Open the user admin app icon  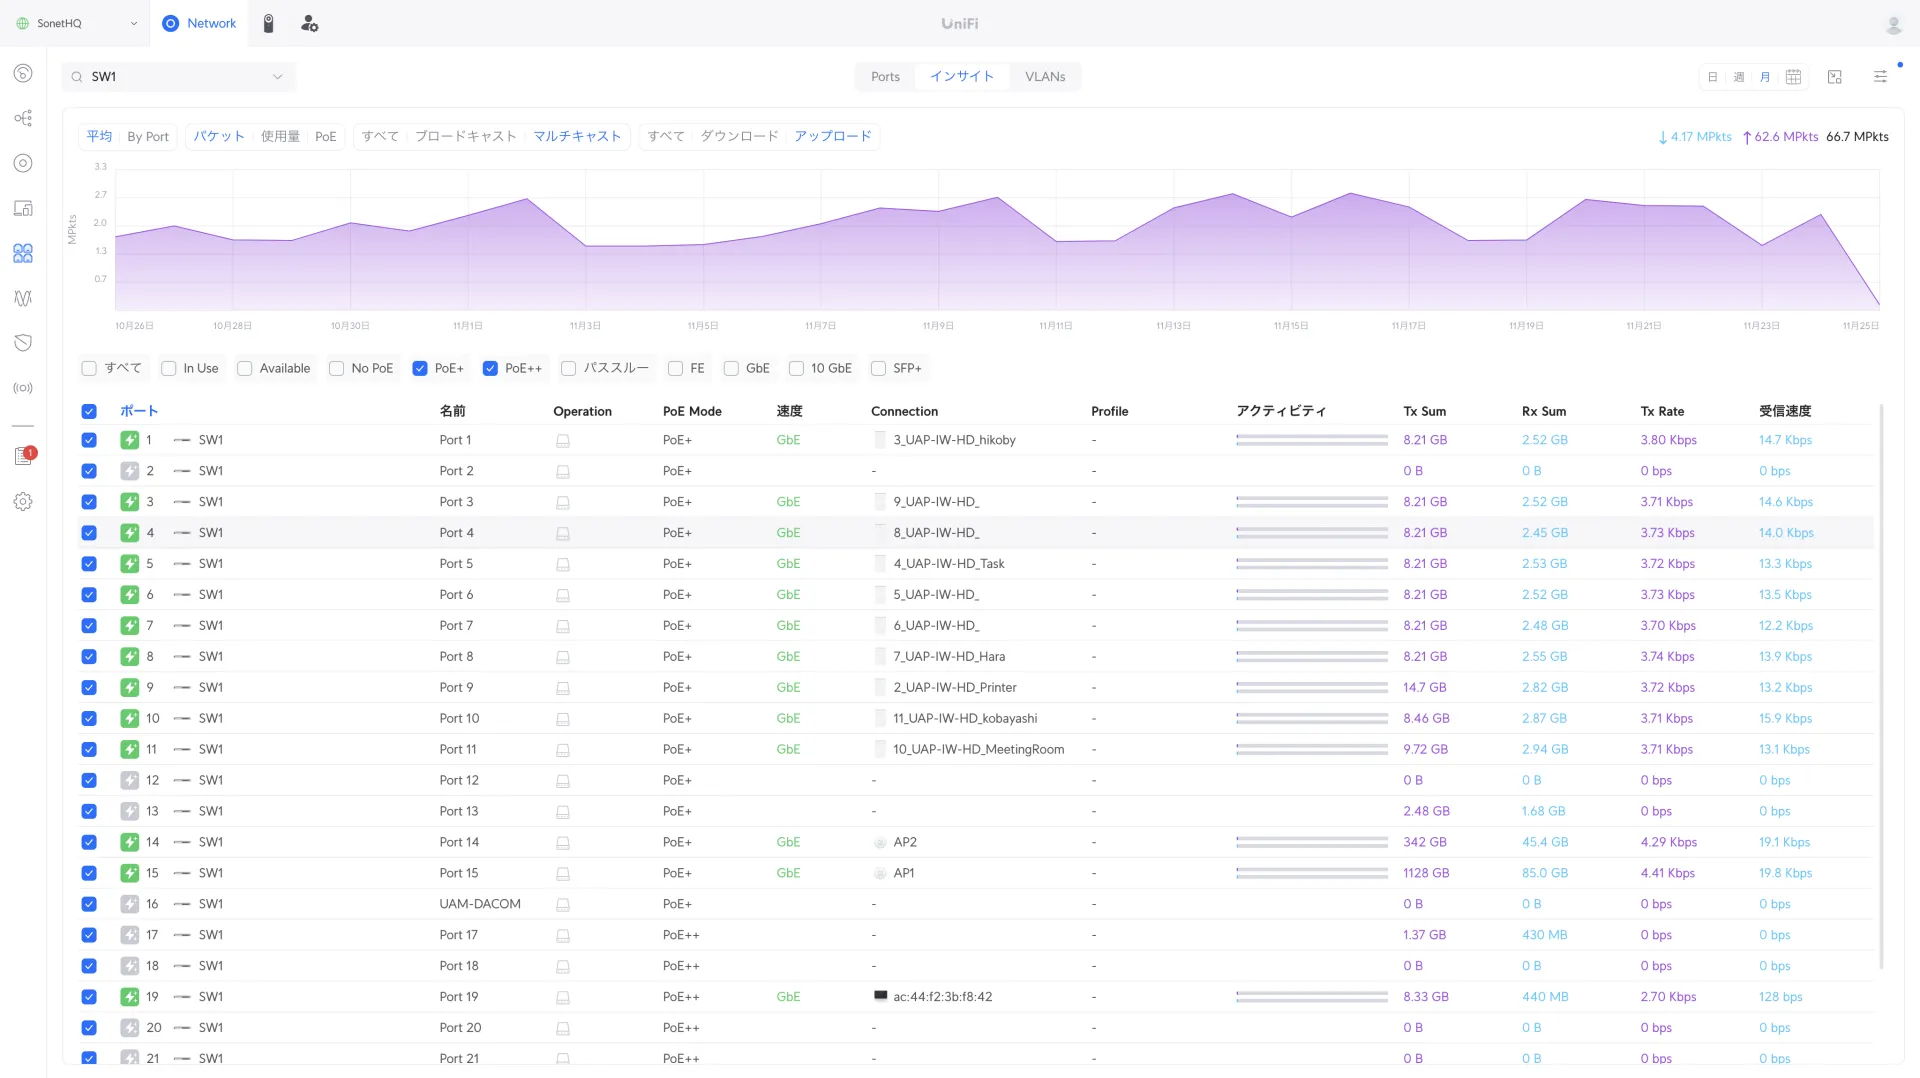(x=310, y=23)
